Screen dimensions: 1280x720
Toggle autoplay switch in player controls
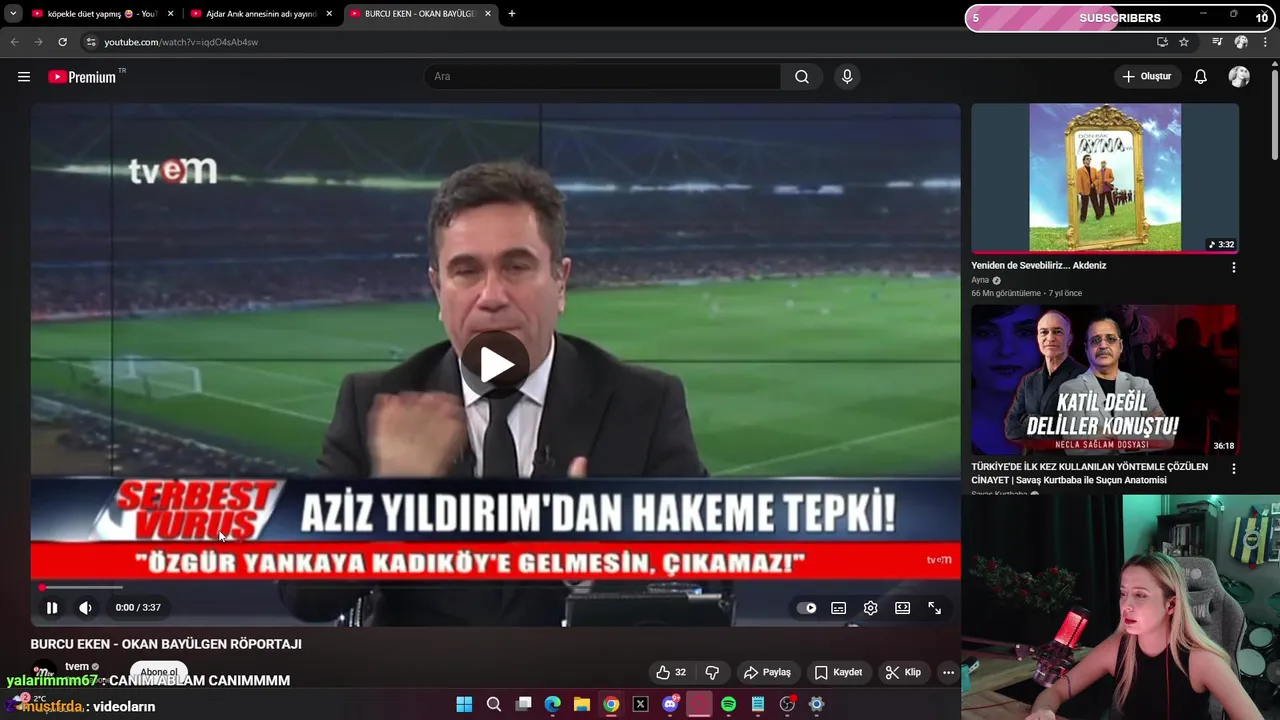point(806,608)
